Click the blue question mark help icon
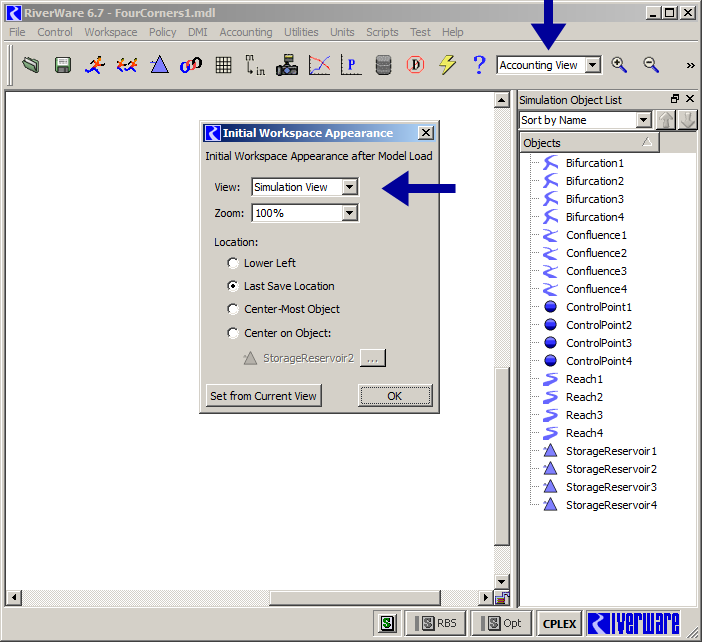Viewport: 702px width, 642px height. 479,65
